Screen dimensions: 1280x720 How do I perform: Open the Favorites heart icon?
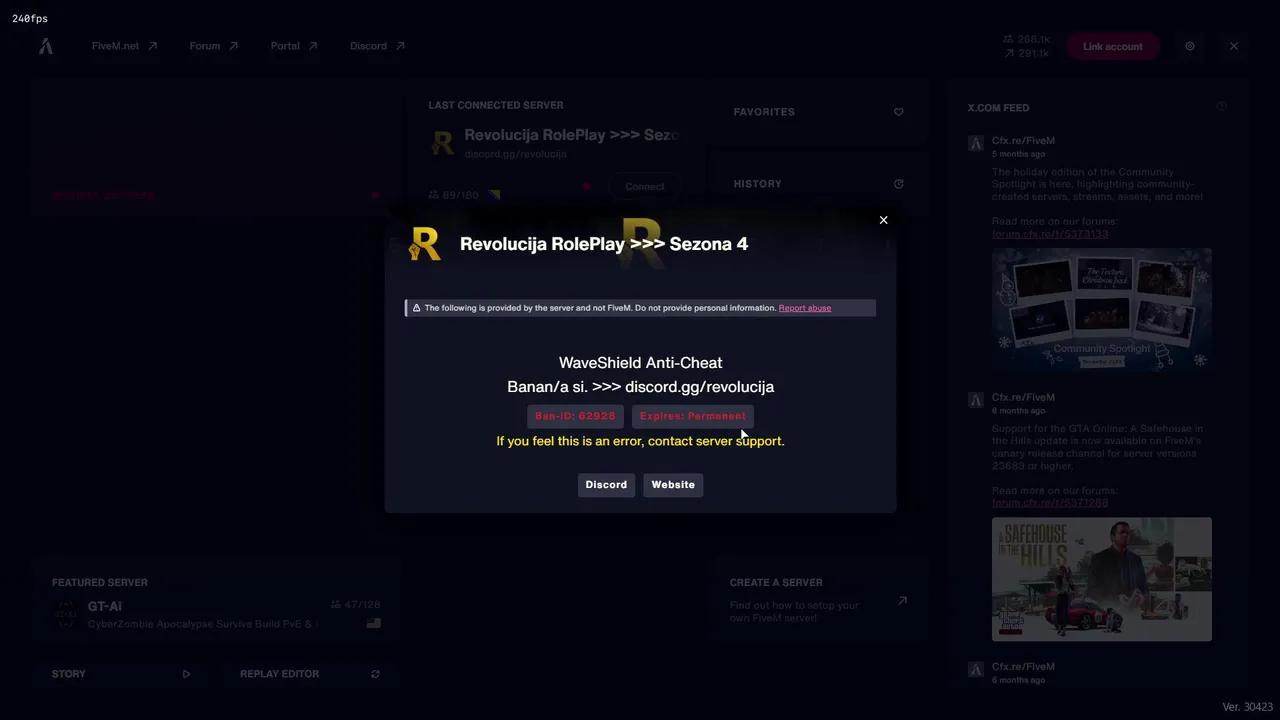coord(898,112)
